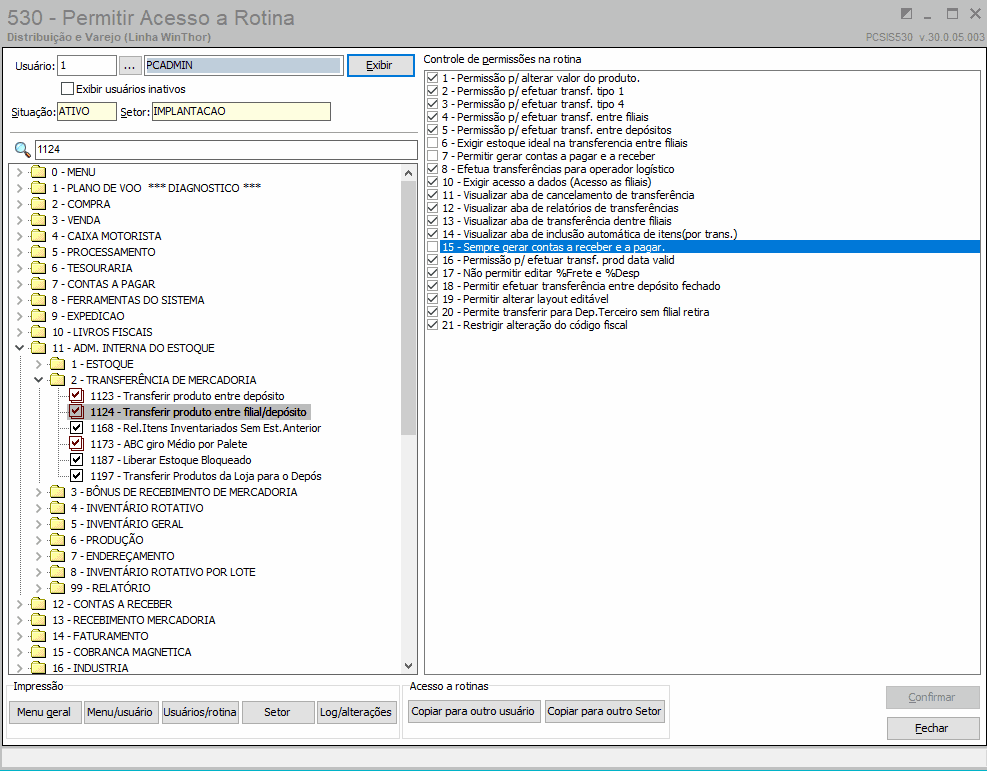Expand the 0 - MENU node

pyautogui.click(x=20, y=172)
